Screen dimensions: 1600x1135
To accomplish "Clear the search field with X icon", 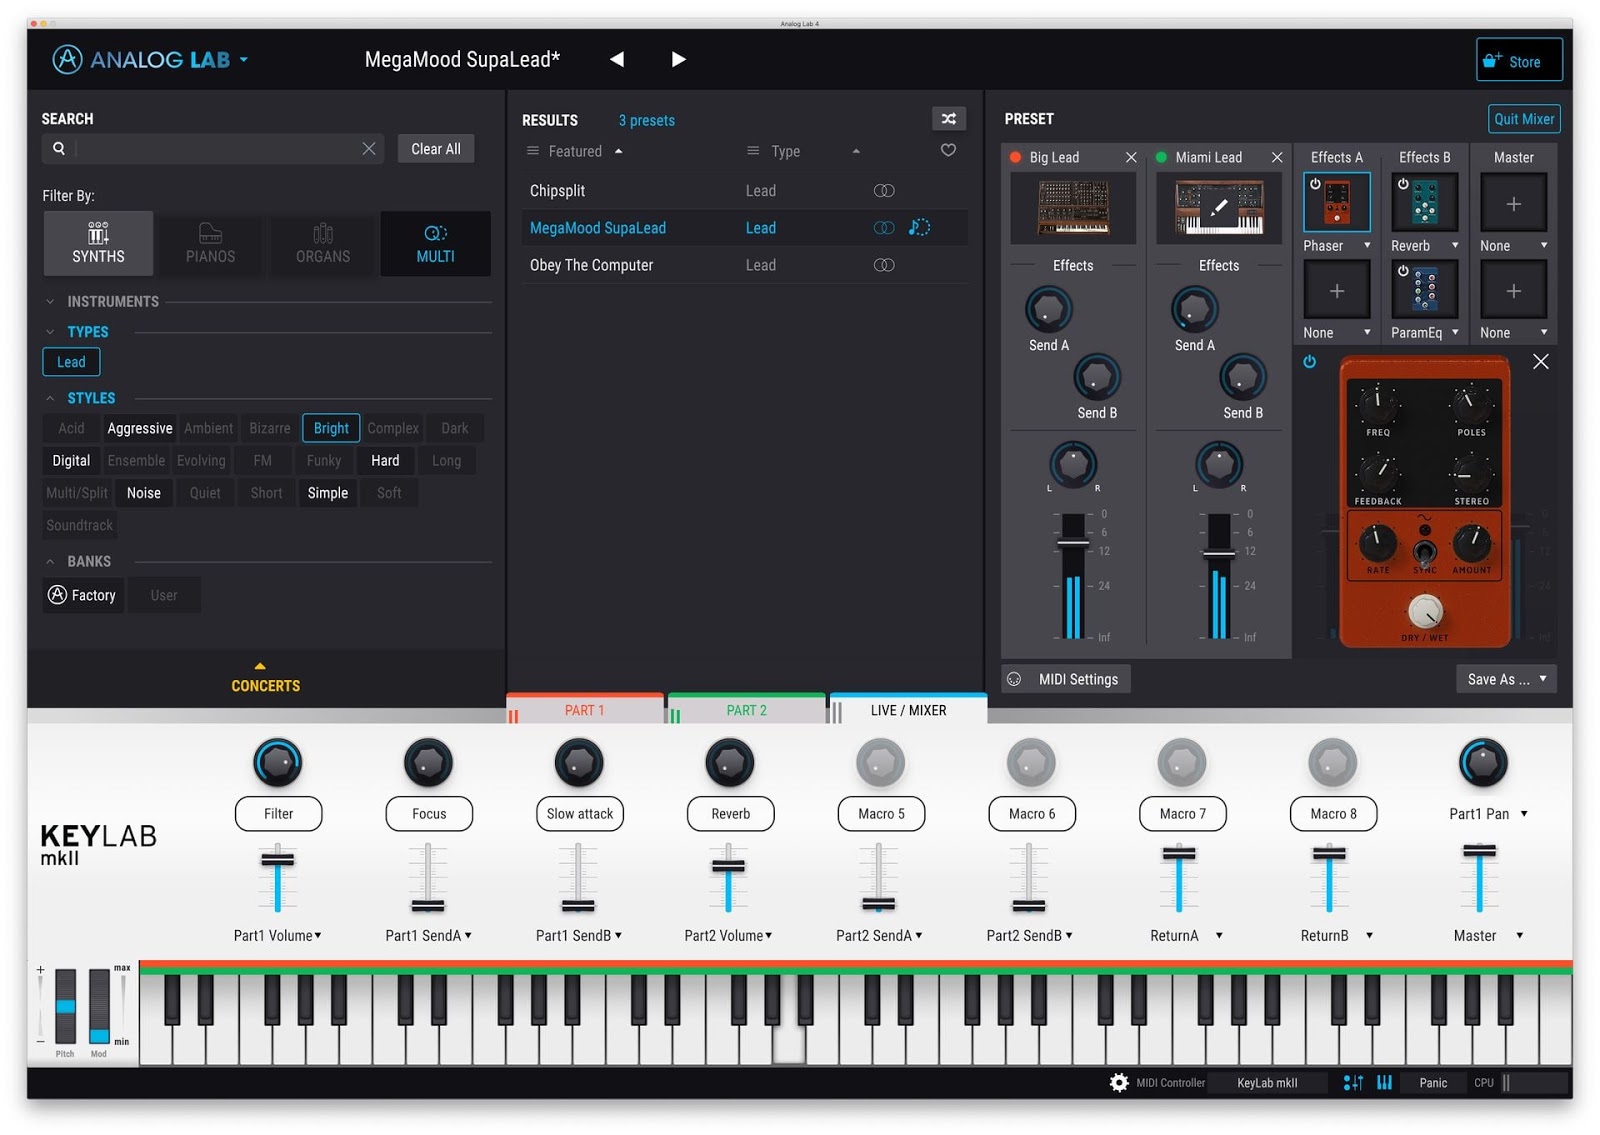I will tap(369, 149).
